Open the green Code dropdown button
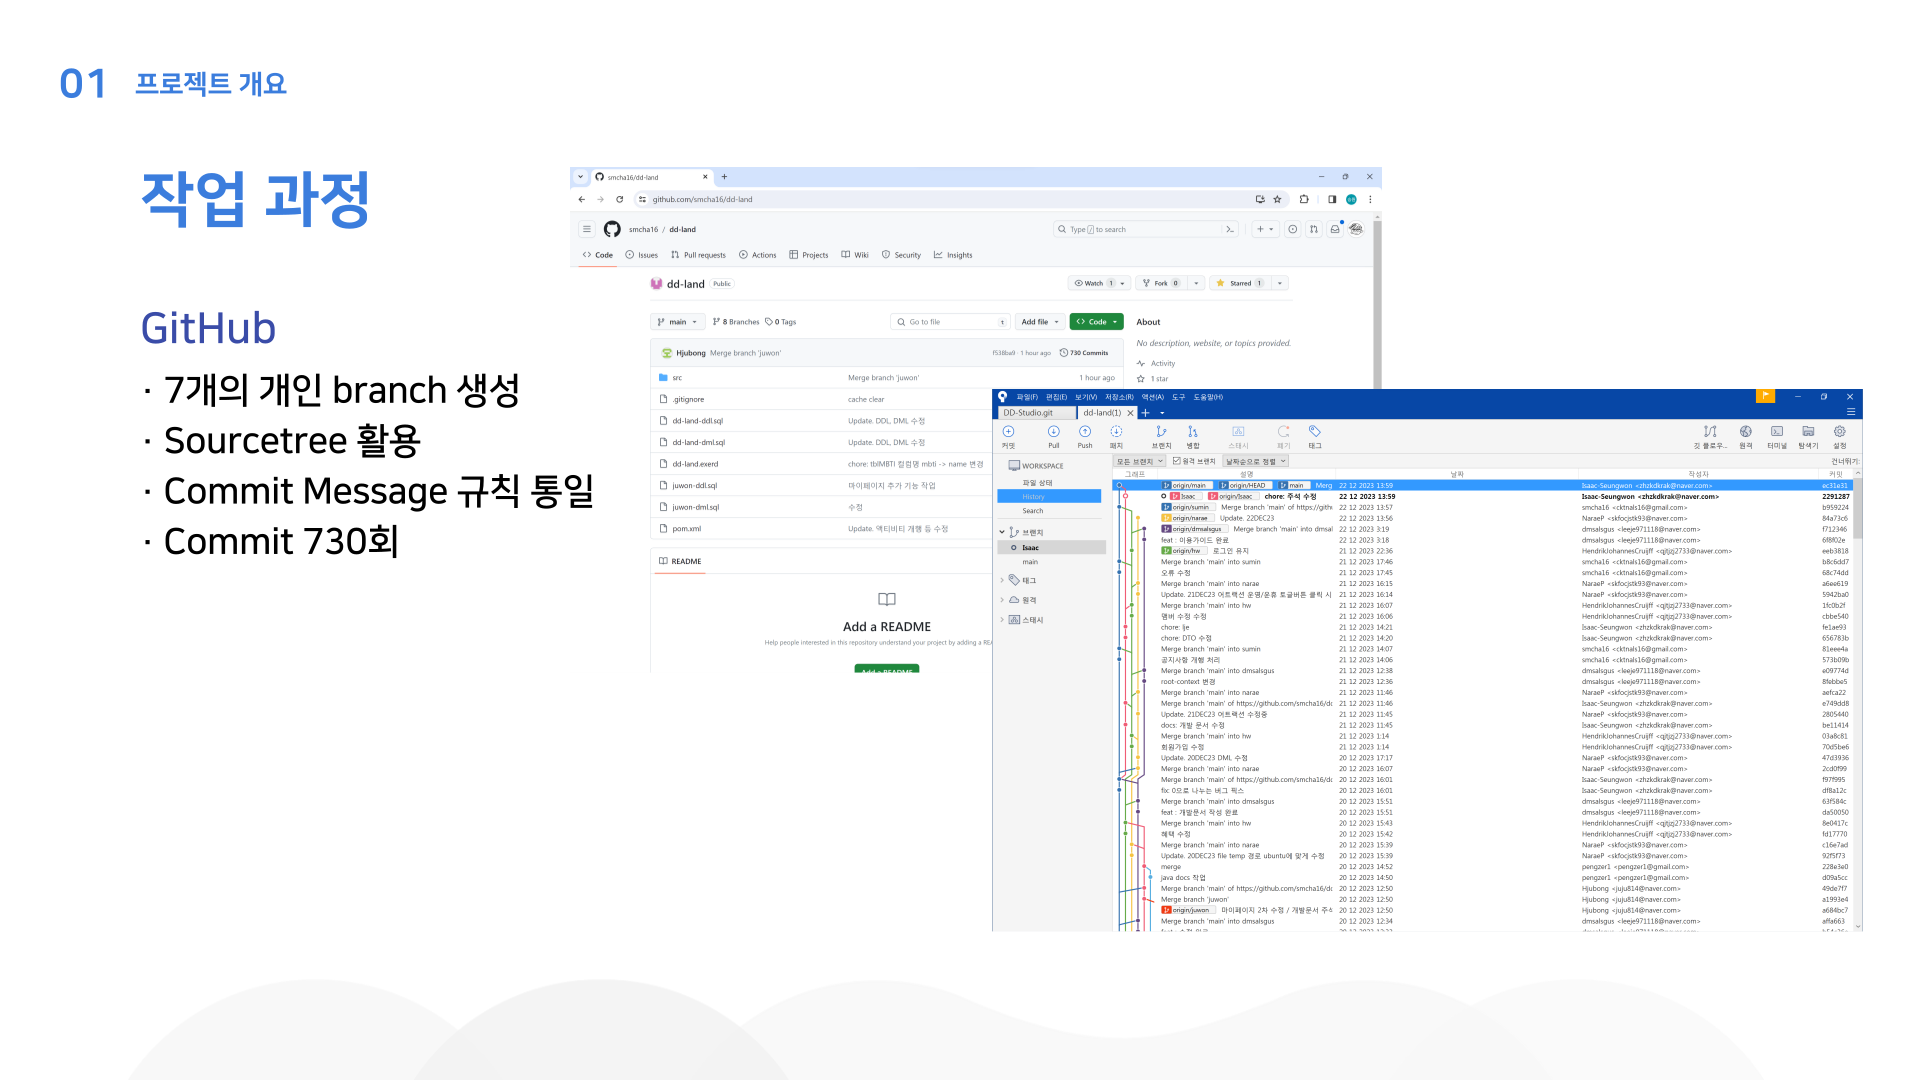 [1097, 322]
